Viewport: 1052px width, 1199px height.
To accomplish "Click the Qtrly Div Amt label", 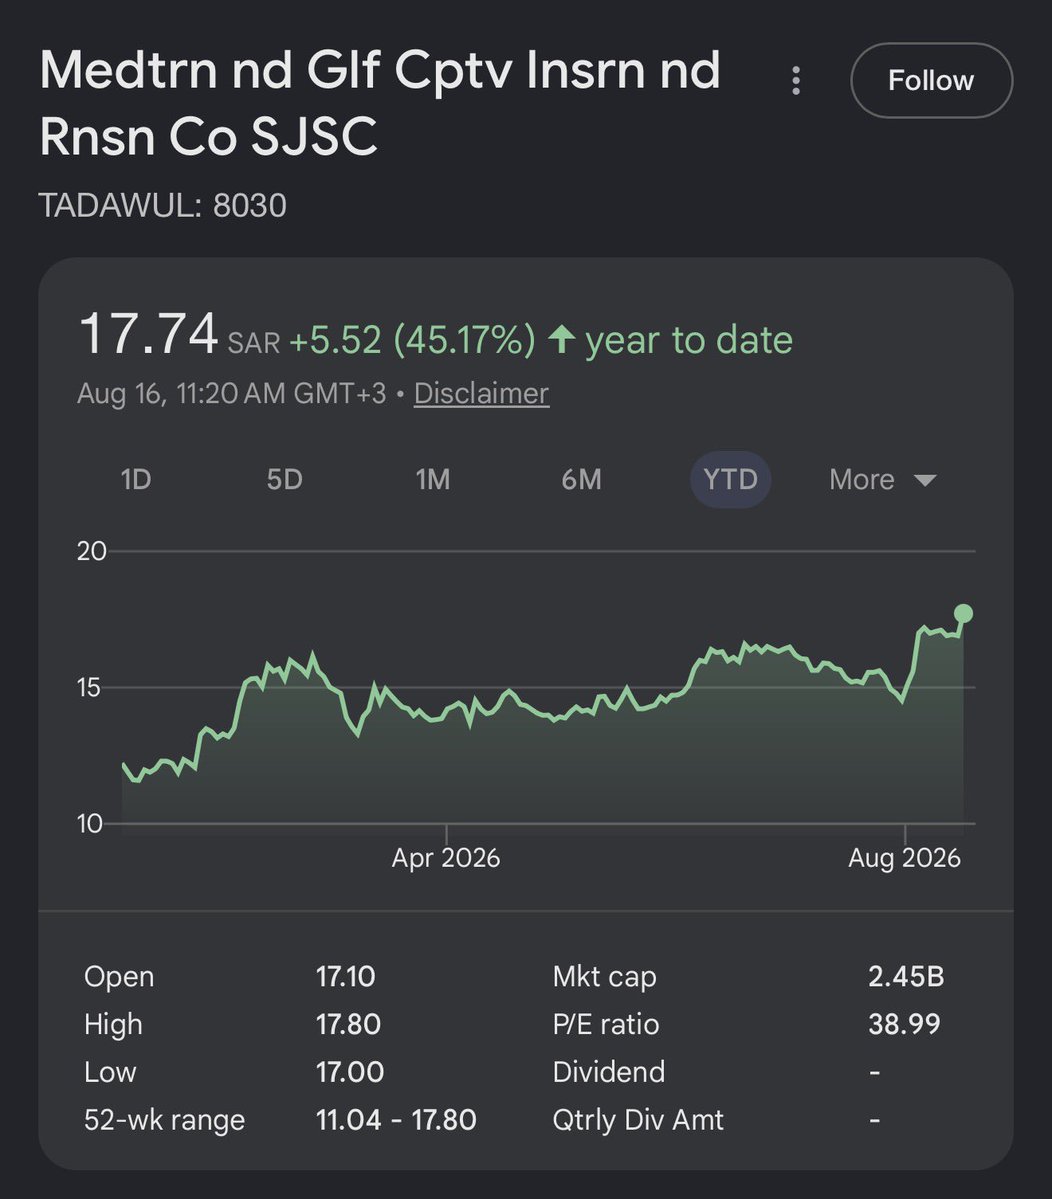I will 638,1119.
